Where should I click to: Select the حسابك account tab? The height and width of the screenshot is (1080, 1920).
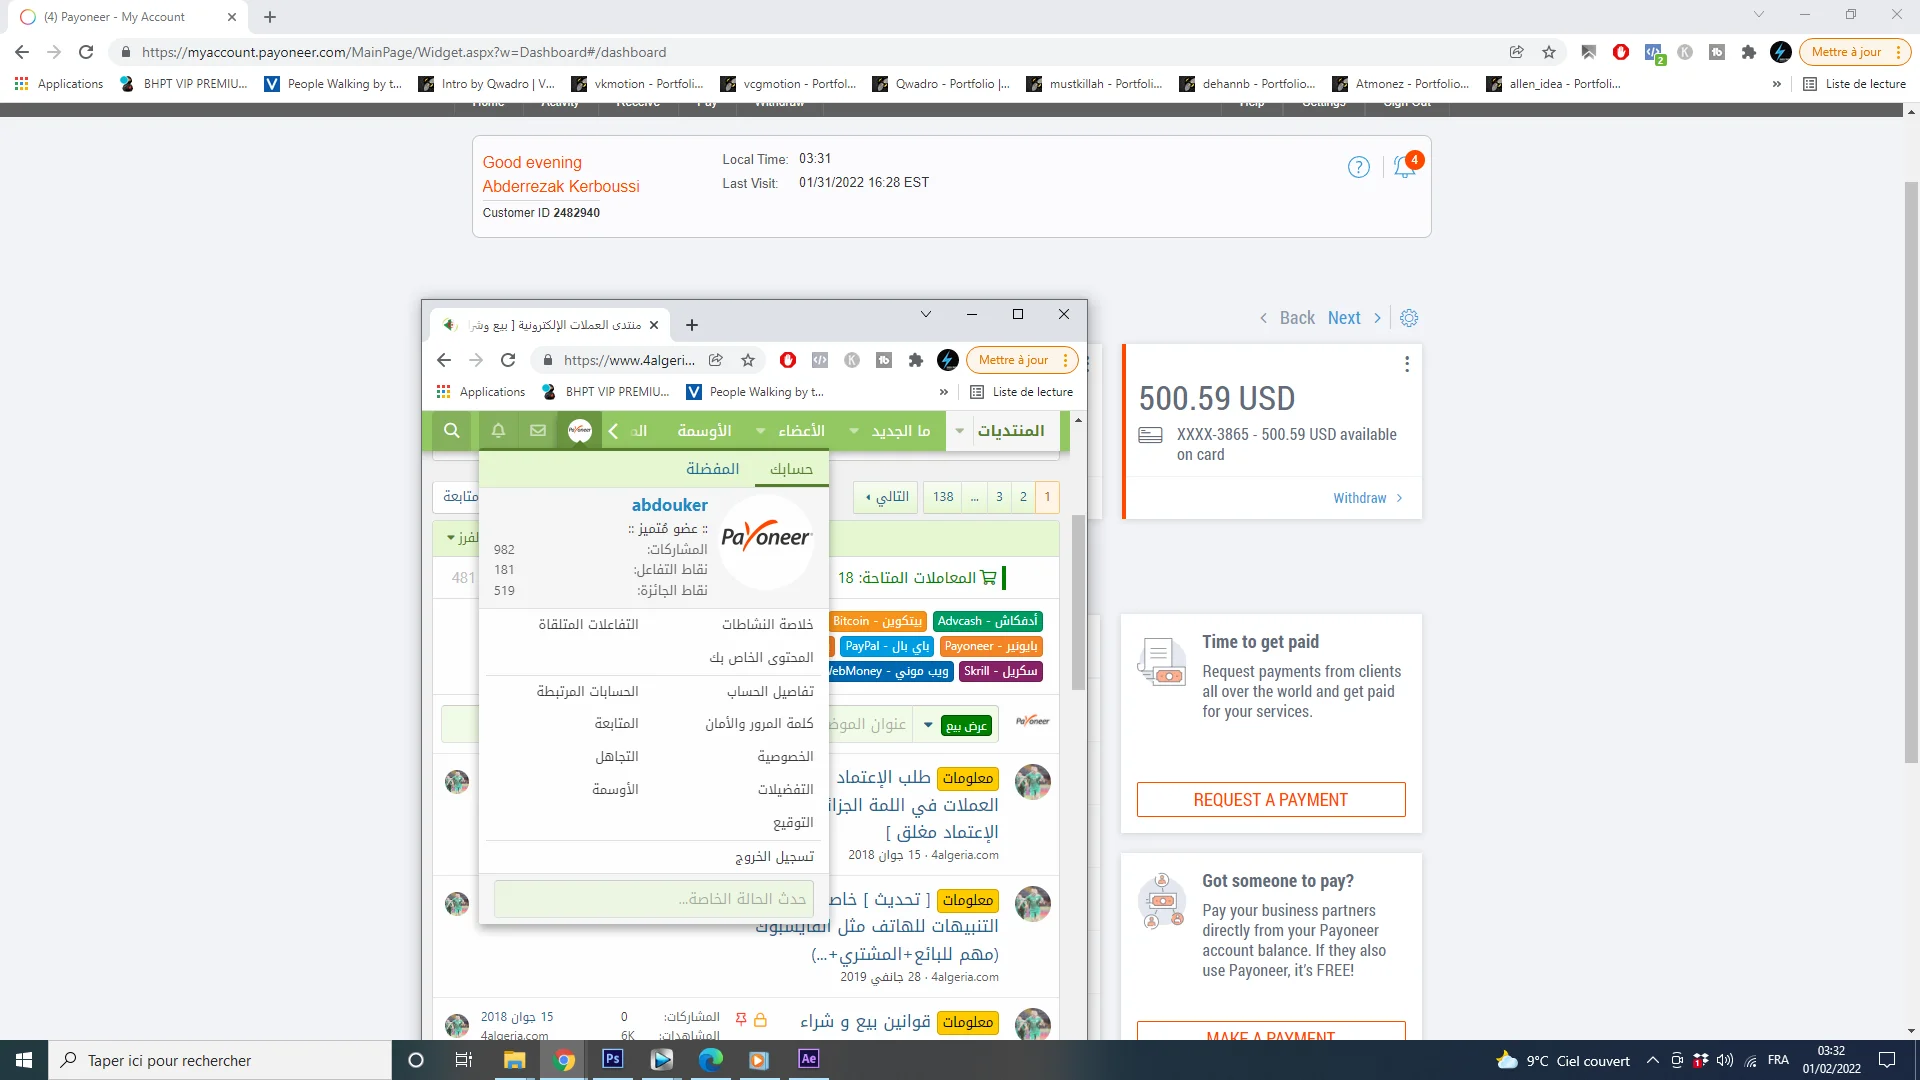point(791,469)
